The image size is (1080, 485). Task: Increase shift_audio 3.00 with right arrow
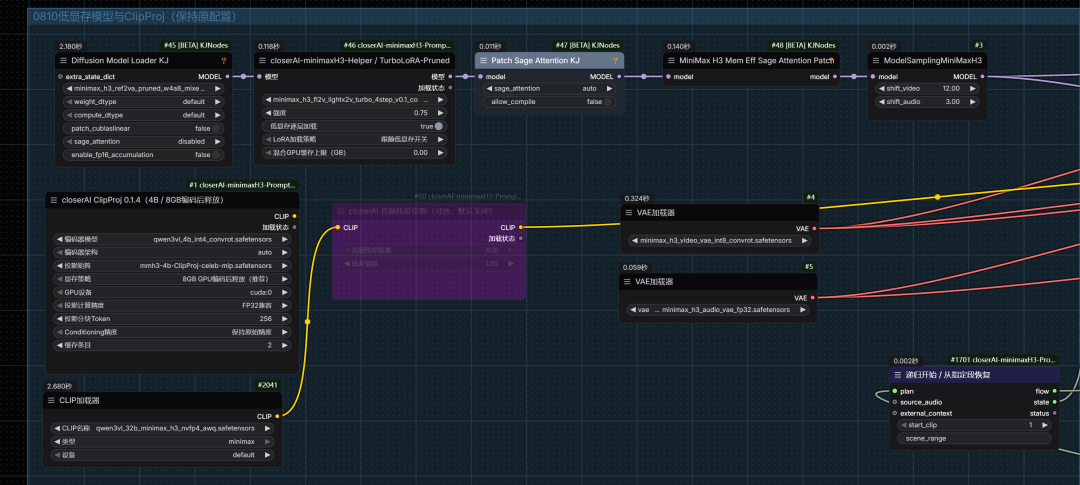(974, 102)
